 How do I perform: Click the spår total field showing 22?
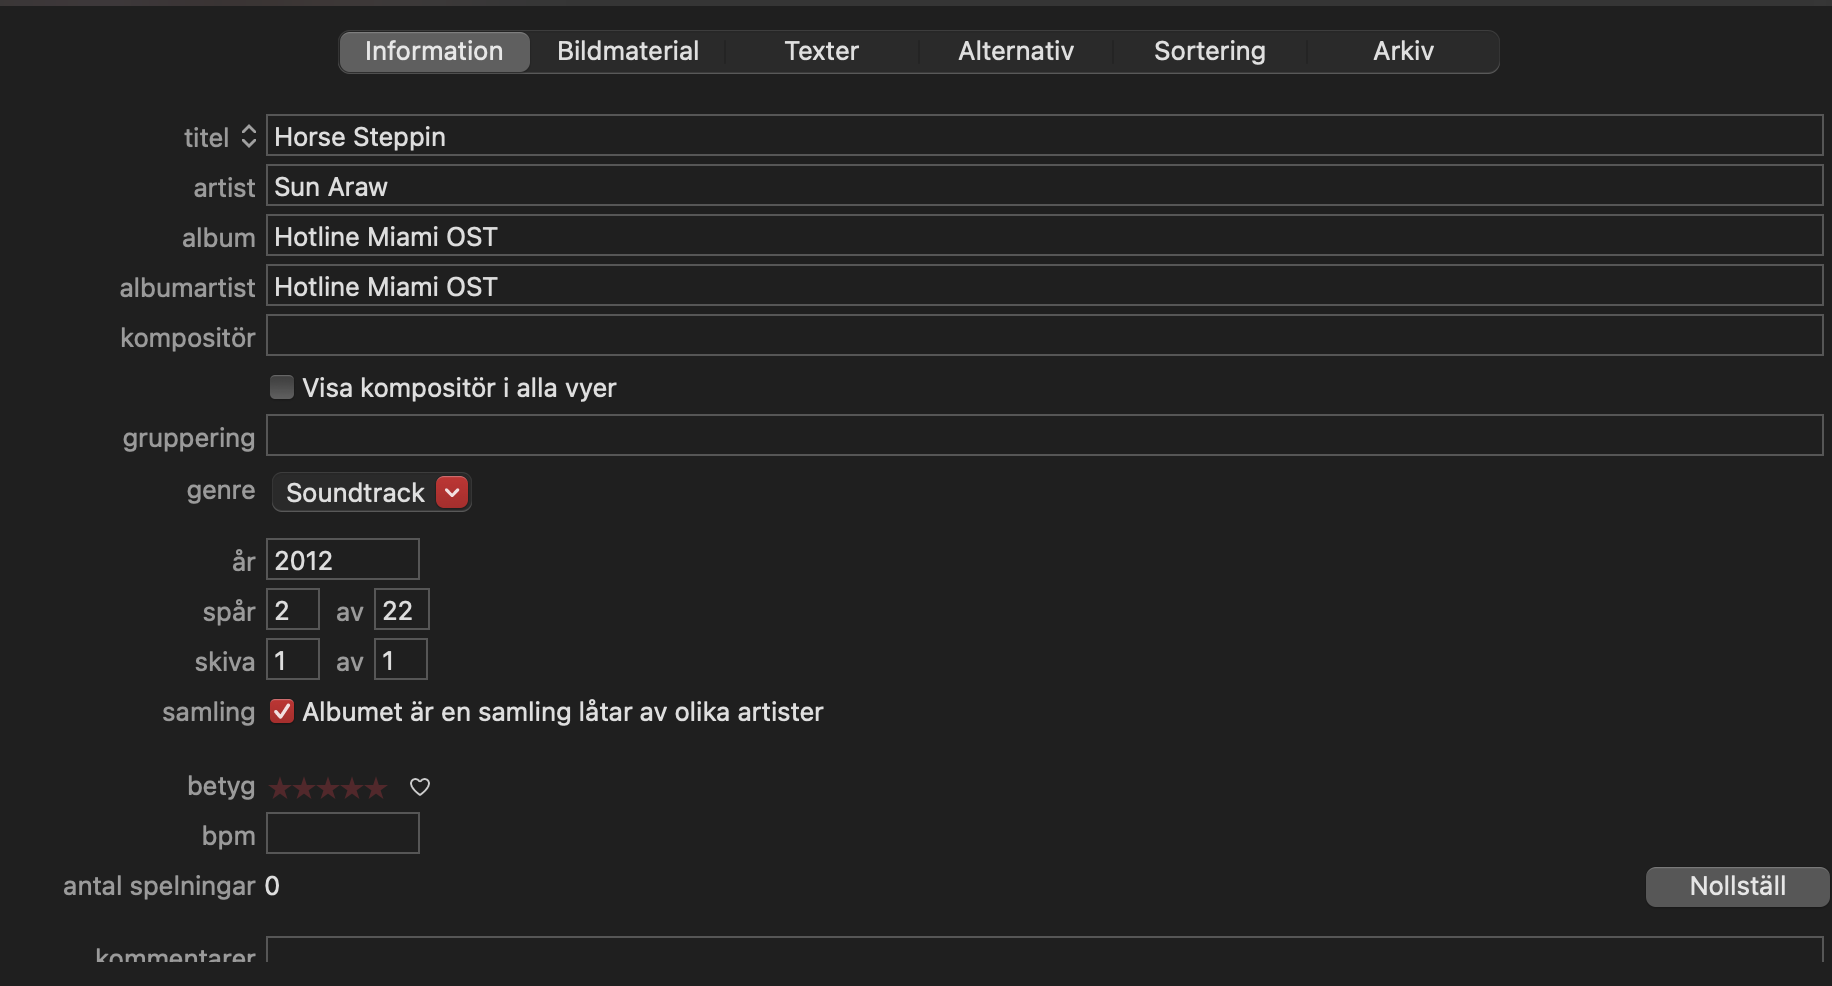coord(401,610)
